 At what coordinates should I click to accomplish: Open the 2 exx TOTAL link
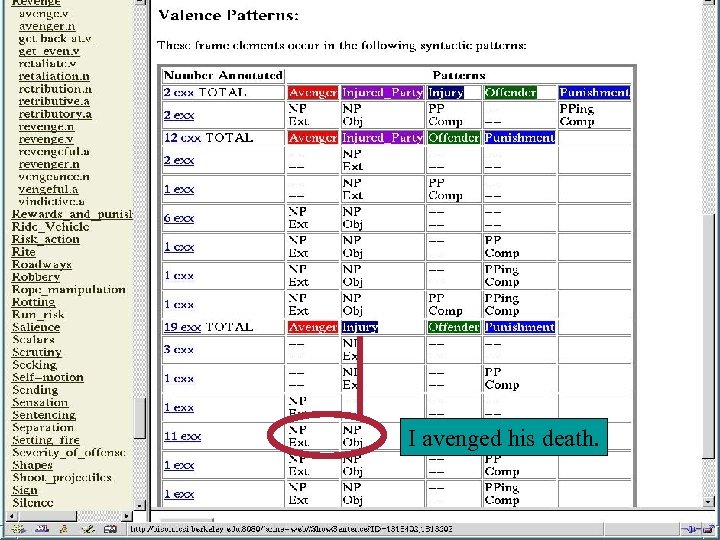point(205,92)
